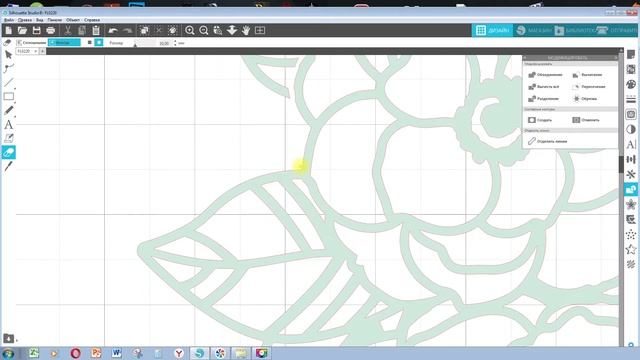640x360 pixels.
Task: Select the Edit Points tool
Action: click(x=9, y=68)
